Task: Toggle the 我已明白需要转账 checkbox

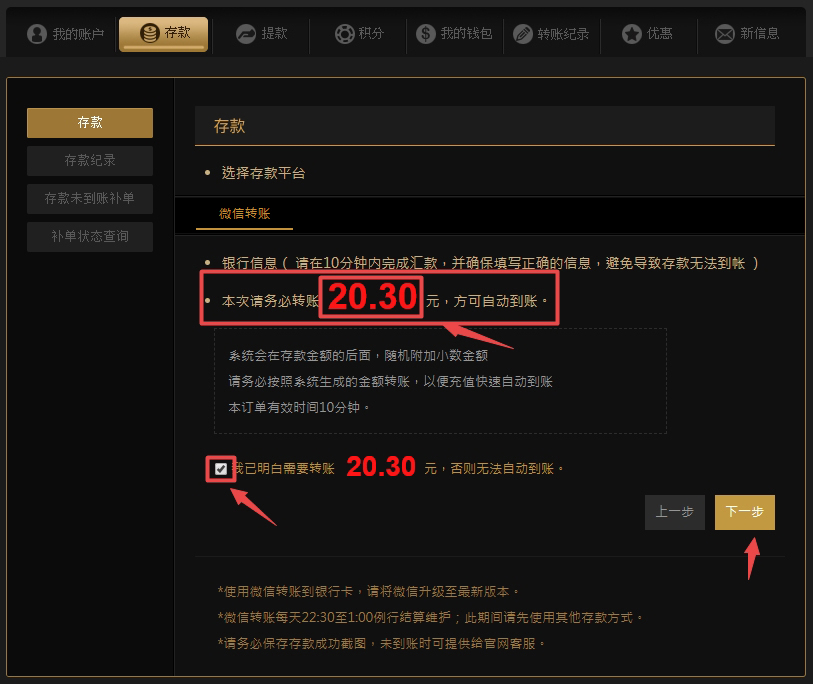Action: (221, 469)
